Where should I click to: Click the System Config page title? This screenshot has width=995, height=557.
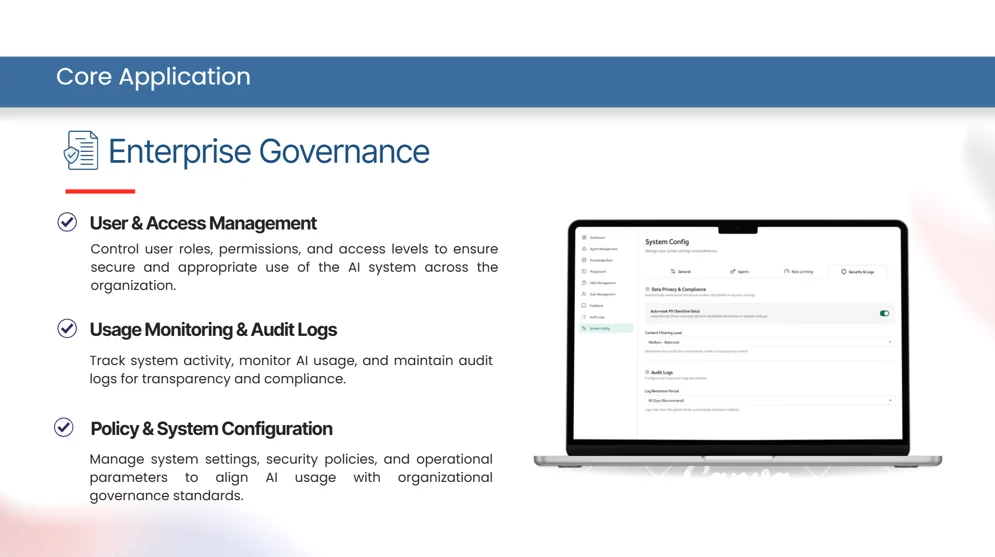tap(667, 242)
